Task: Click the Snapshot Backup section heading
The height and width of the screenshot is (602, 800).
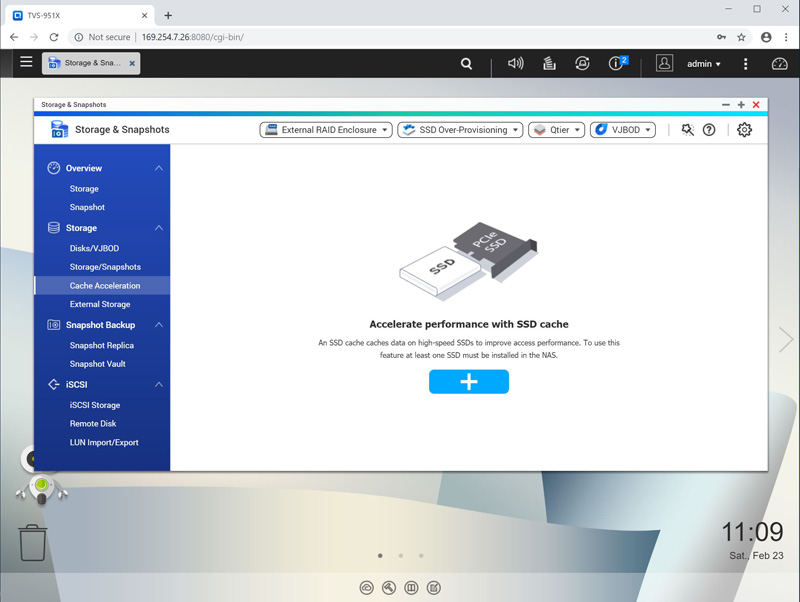Action: click(x=101, y=325)
